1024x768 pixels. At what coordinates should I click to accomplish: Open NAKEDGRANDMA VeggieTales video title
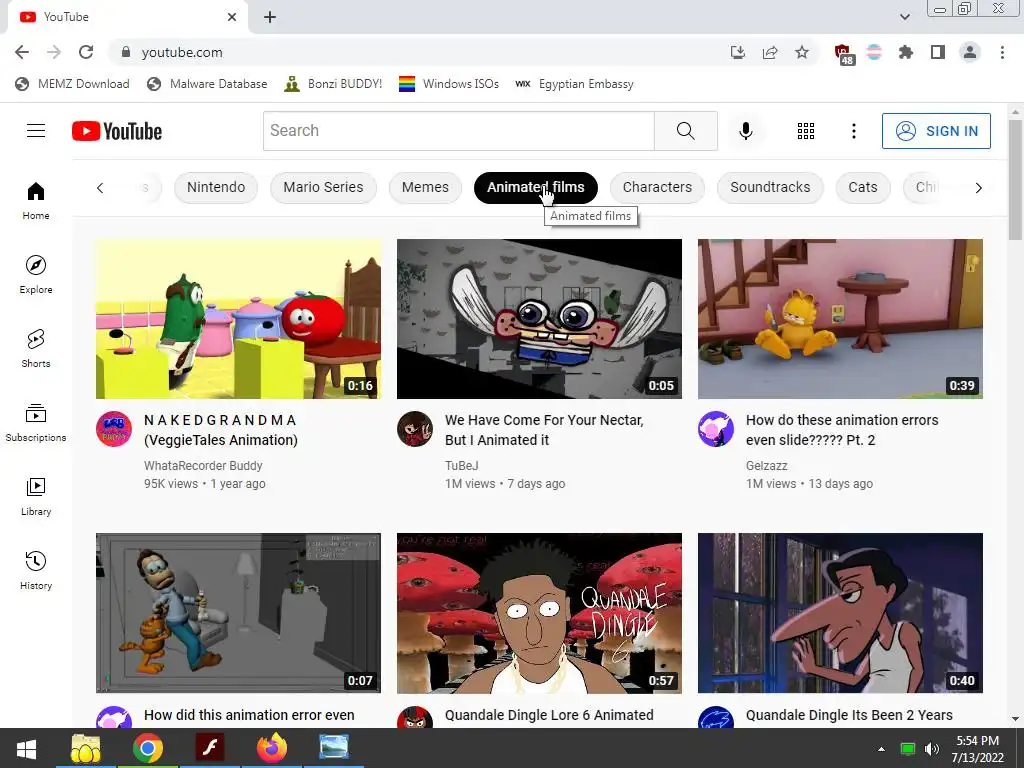[221, 430]
